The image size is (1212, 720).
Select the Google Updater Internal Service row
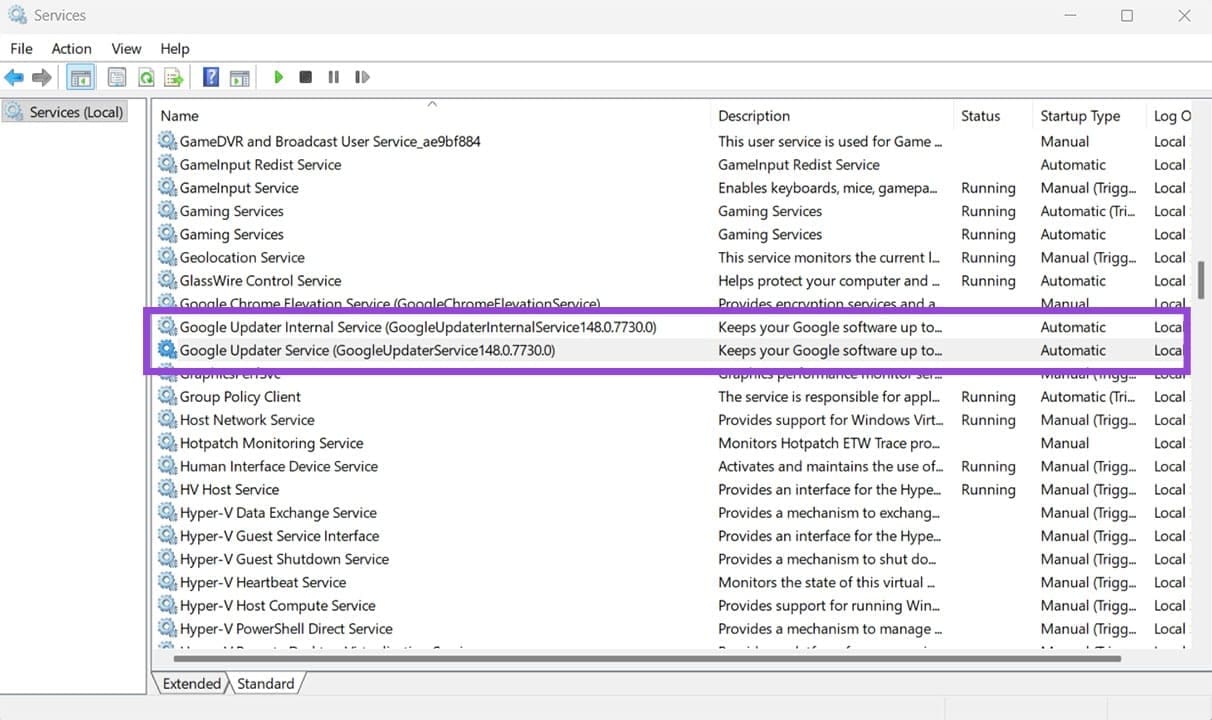pyautogui.click(x=417, y=327)
